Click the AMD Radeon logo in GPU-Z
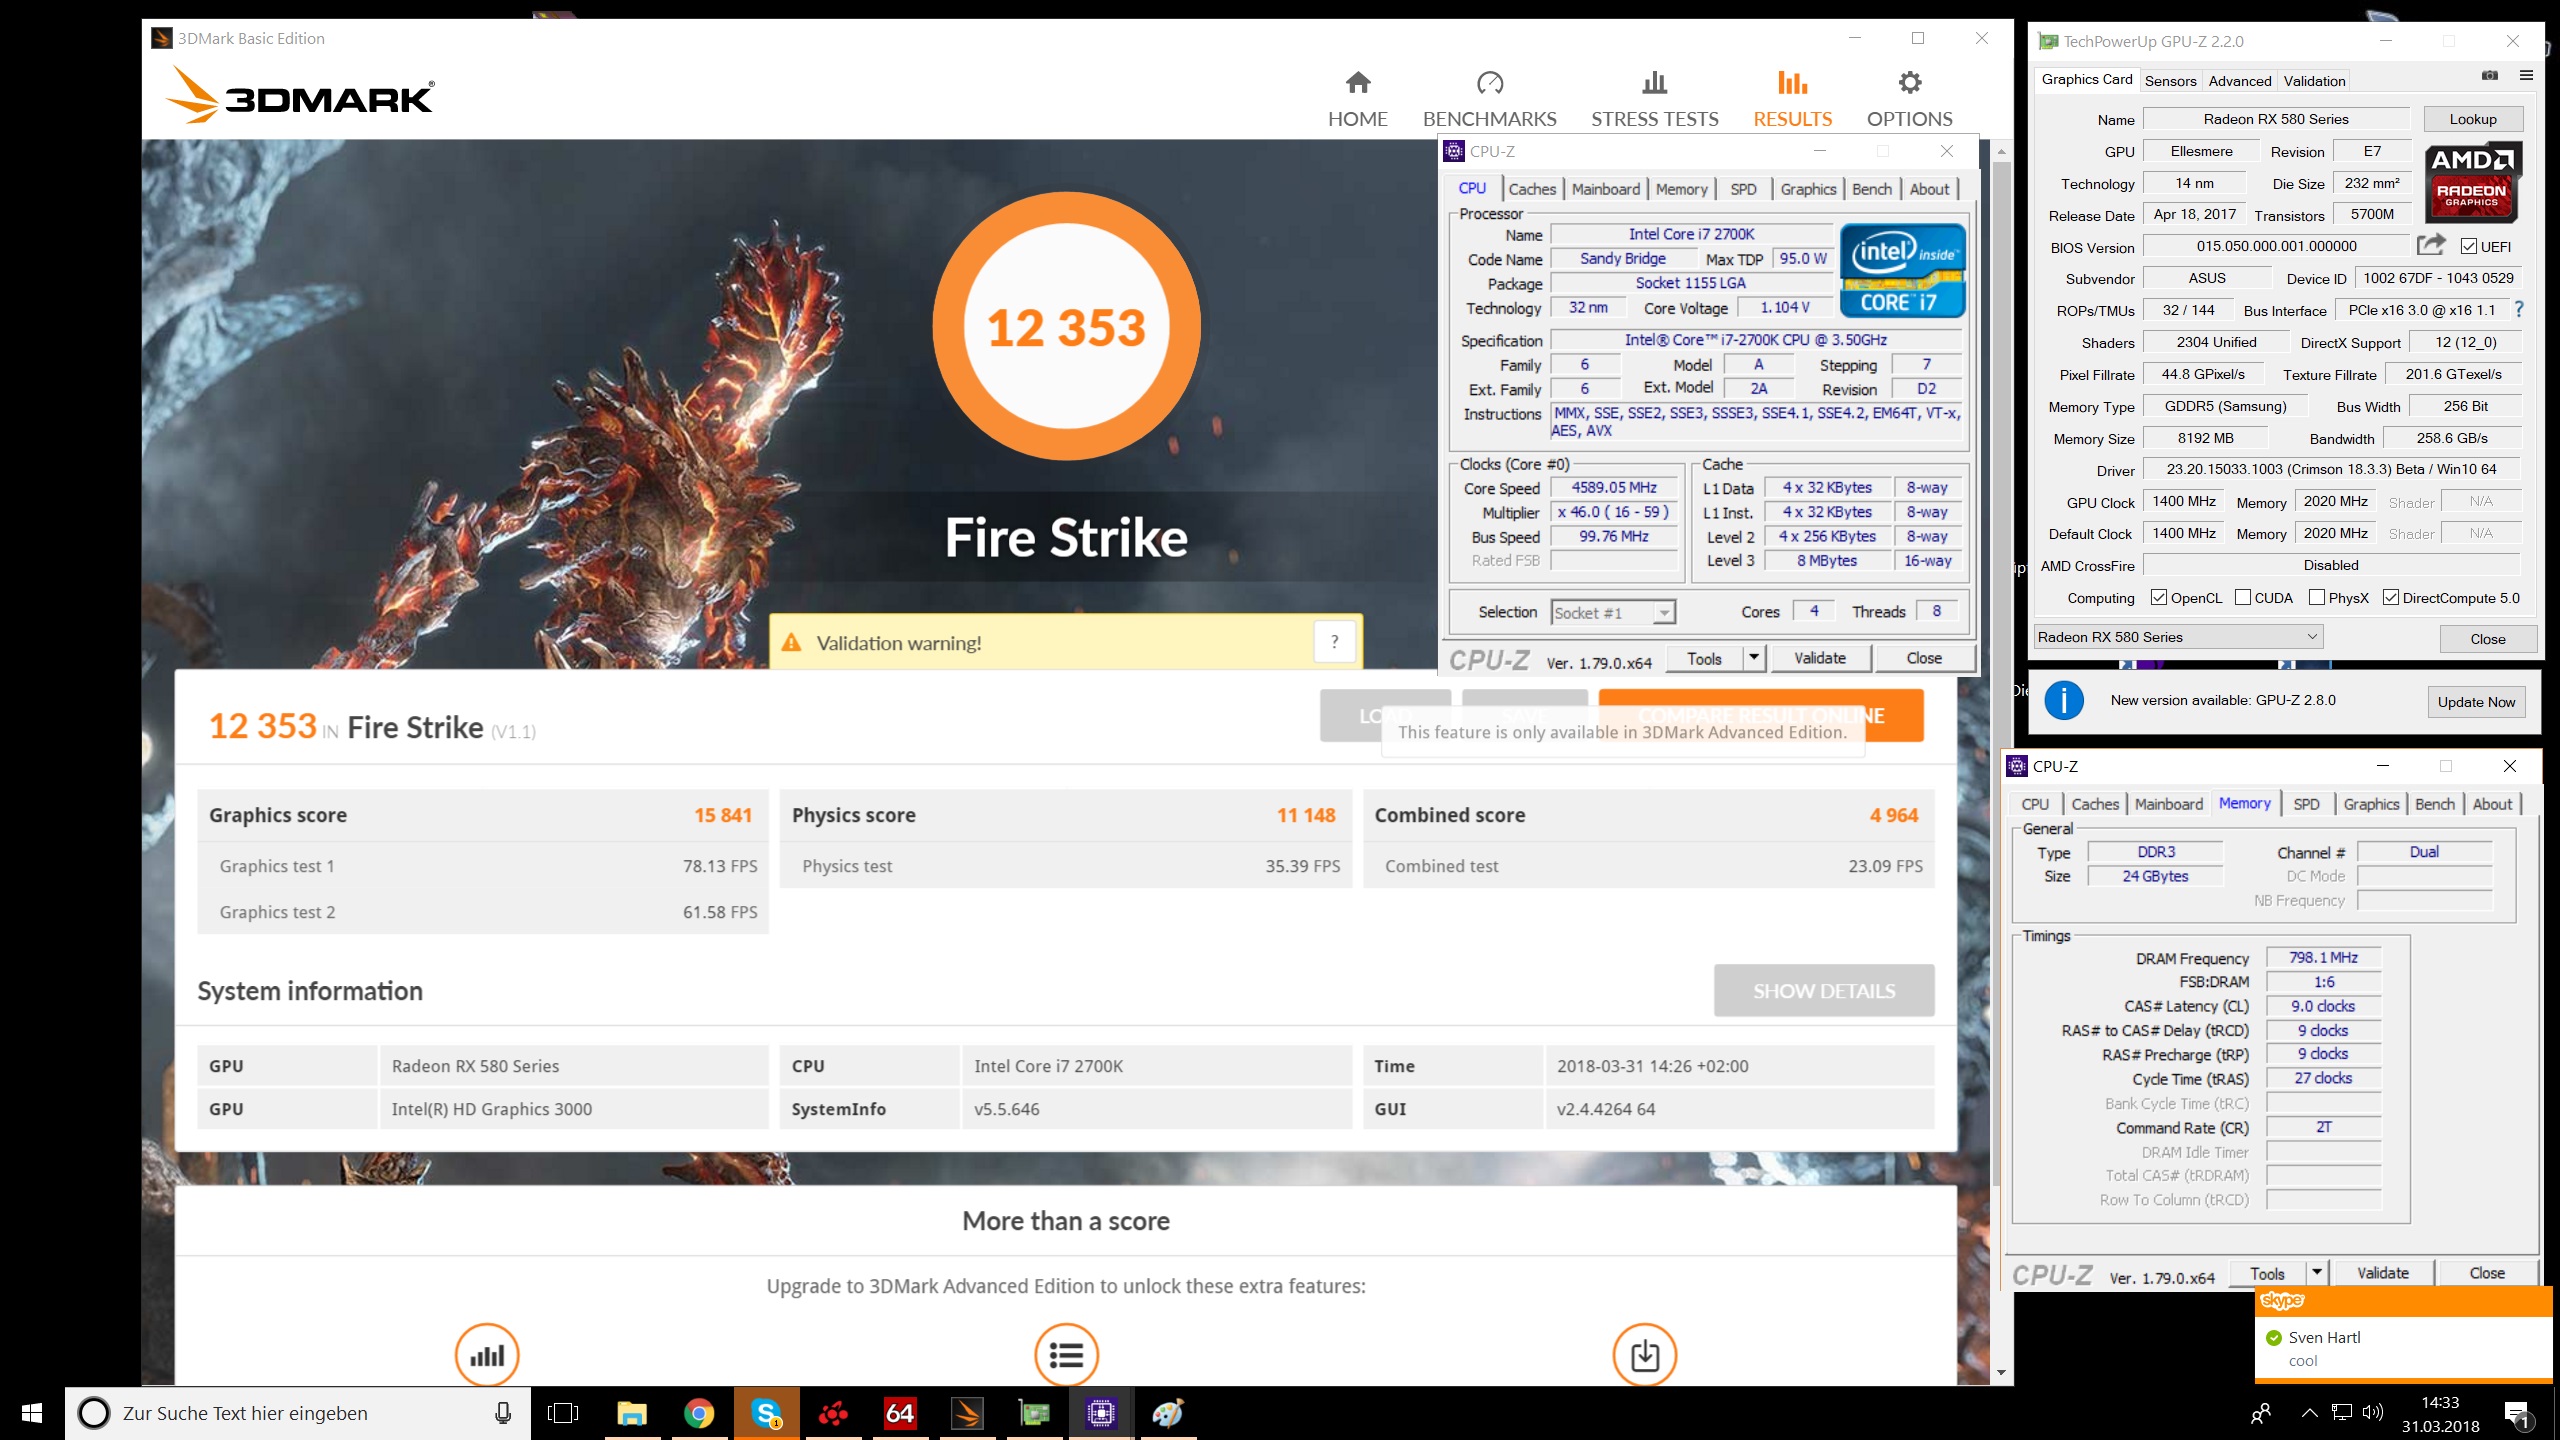Viewport: 2560px width, 1440px height. click(x=2472, y=182)
